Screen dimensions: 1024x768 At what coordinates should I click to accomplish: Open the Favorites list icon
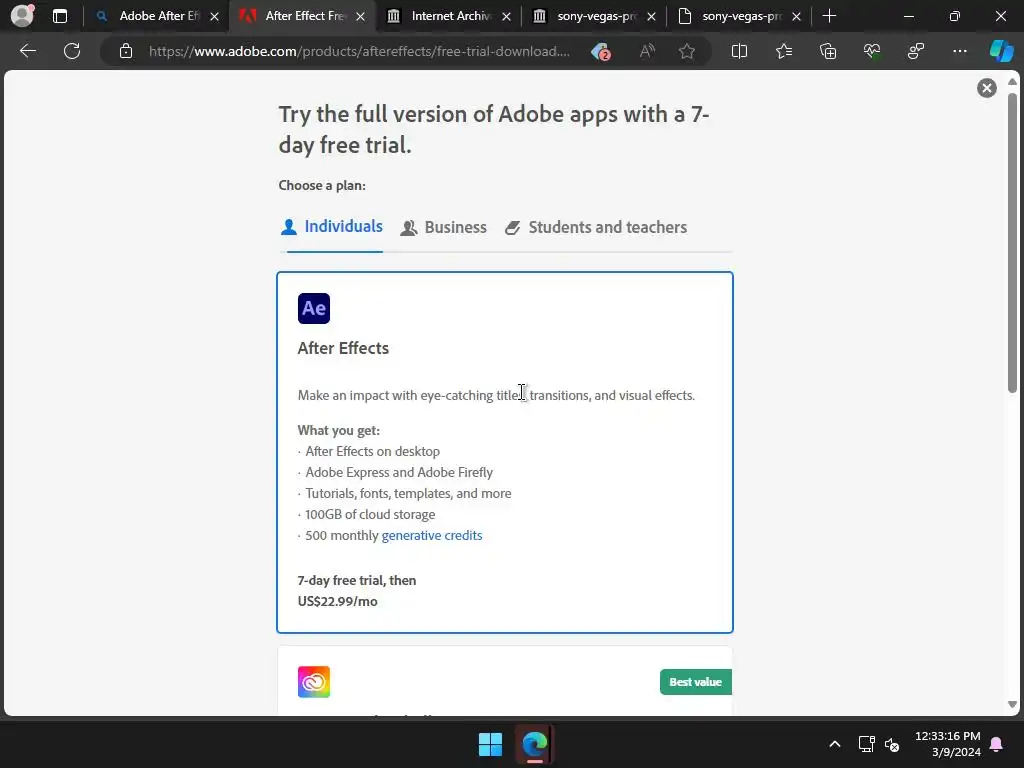point(784,51)
